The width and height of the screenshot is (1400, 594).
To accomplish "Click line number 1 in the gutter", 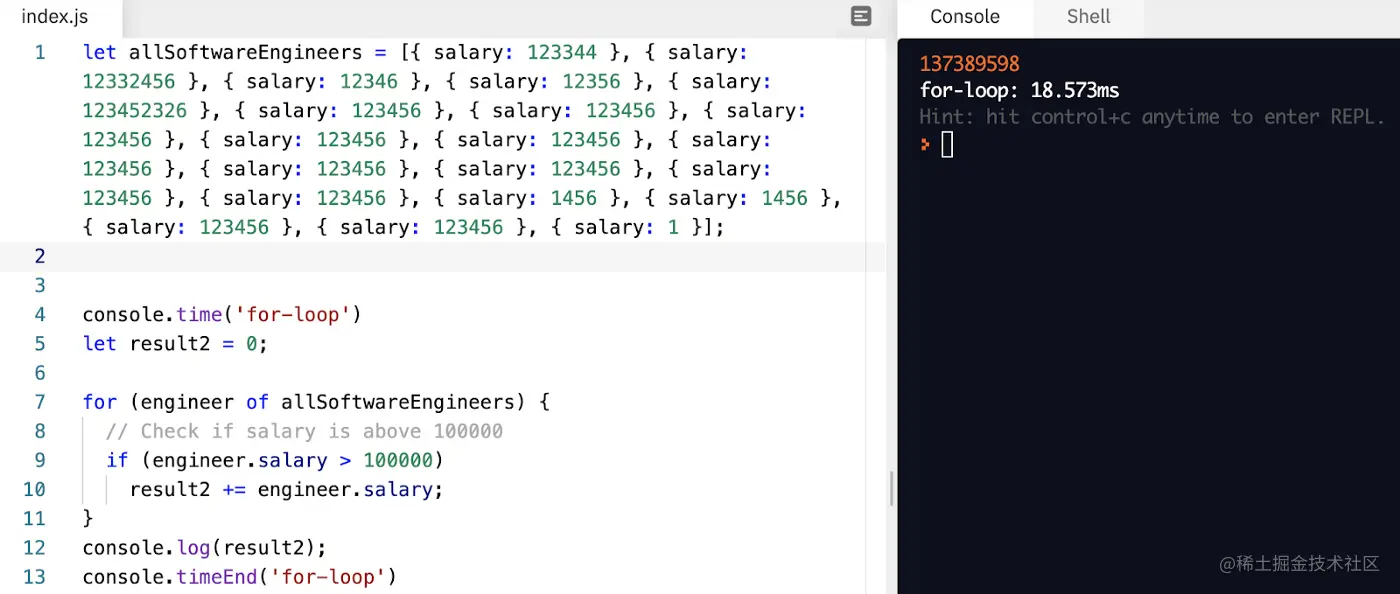I will coord(40,52).
